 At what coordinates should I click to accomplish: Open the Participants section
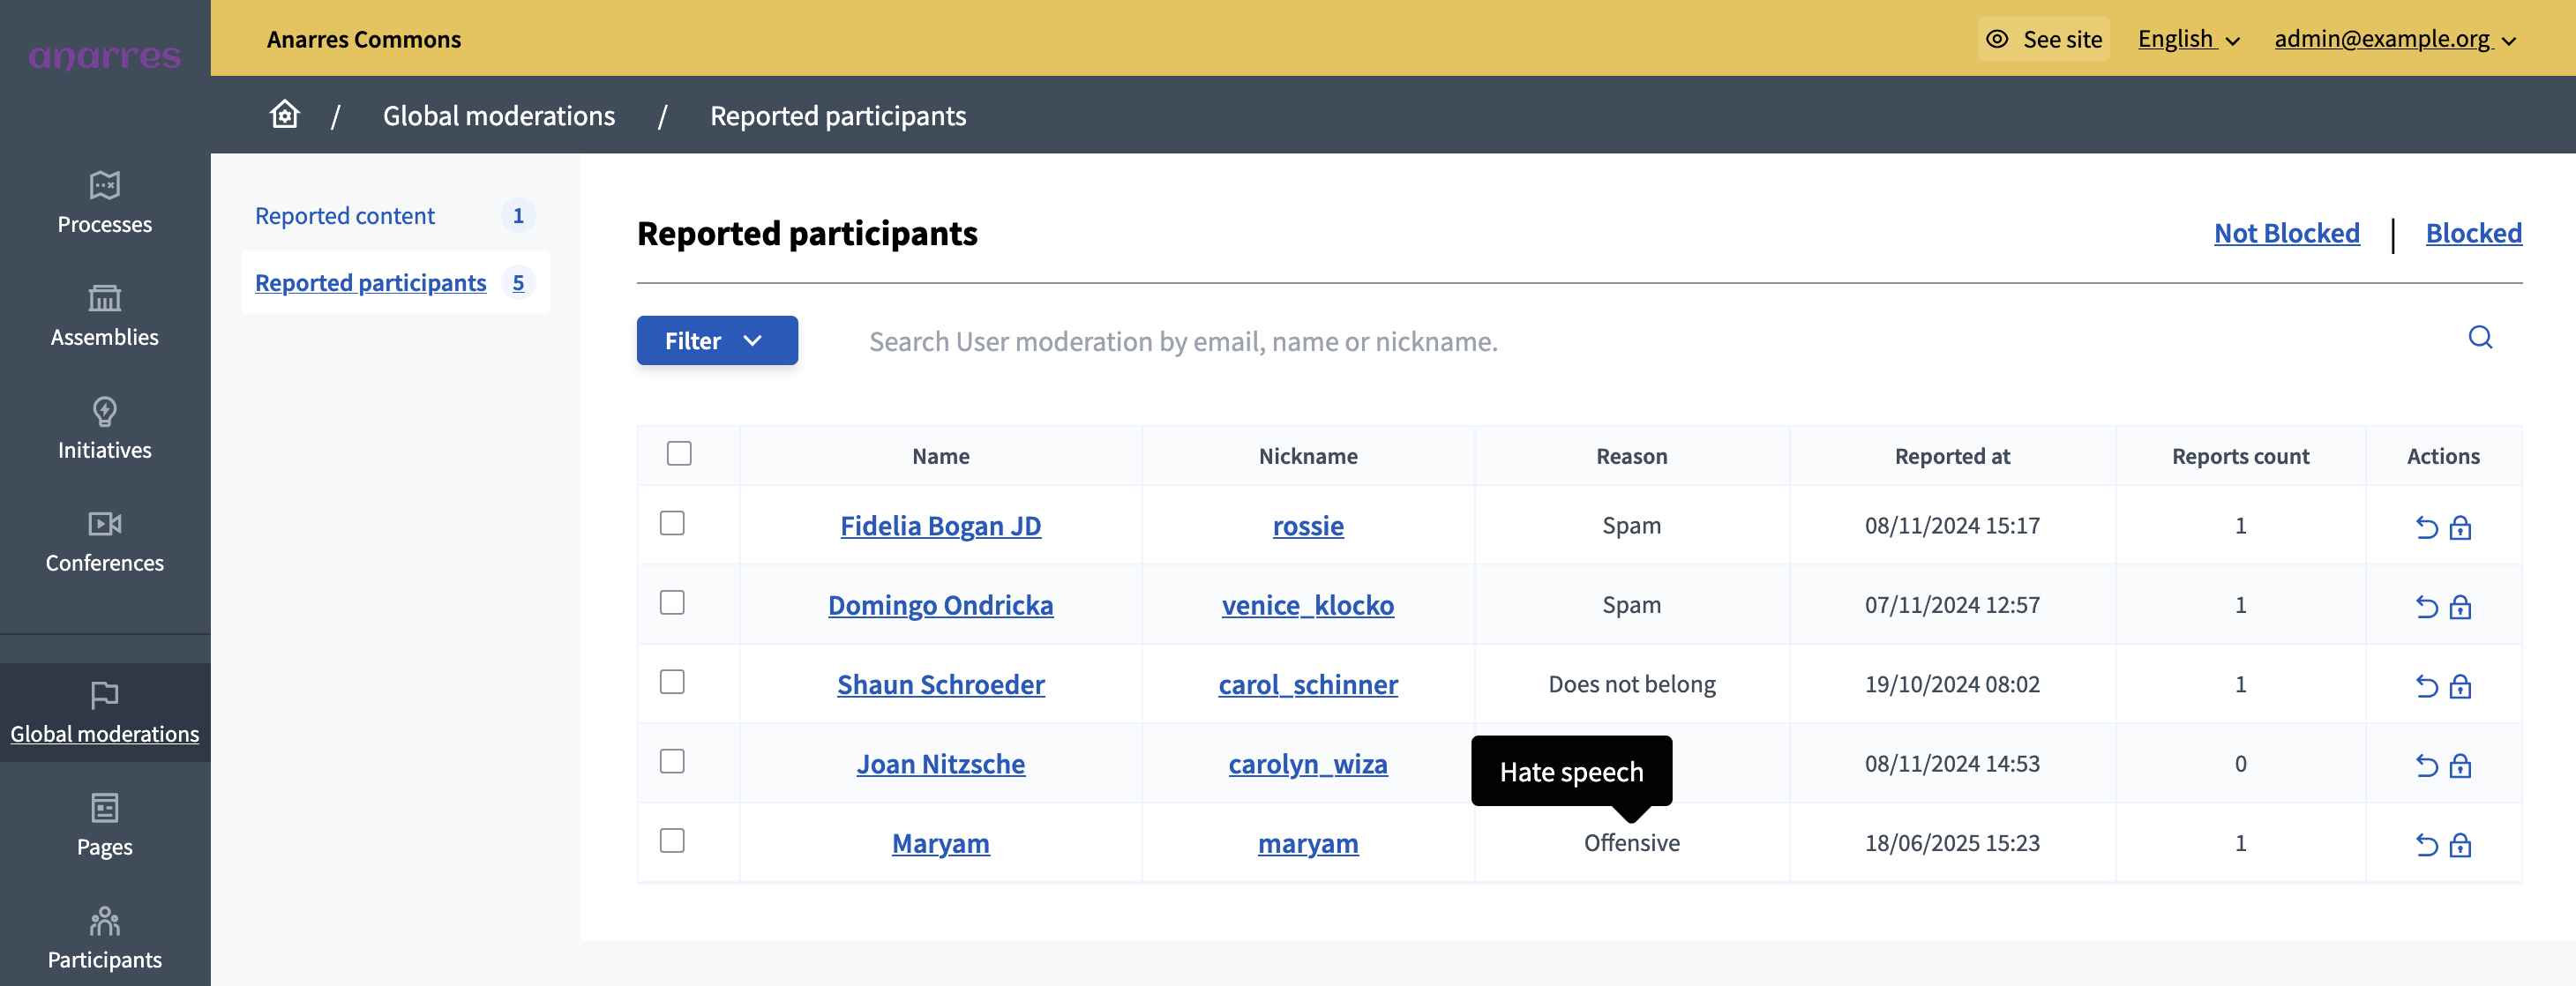click(x=104, y=937)
